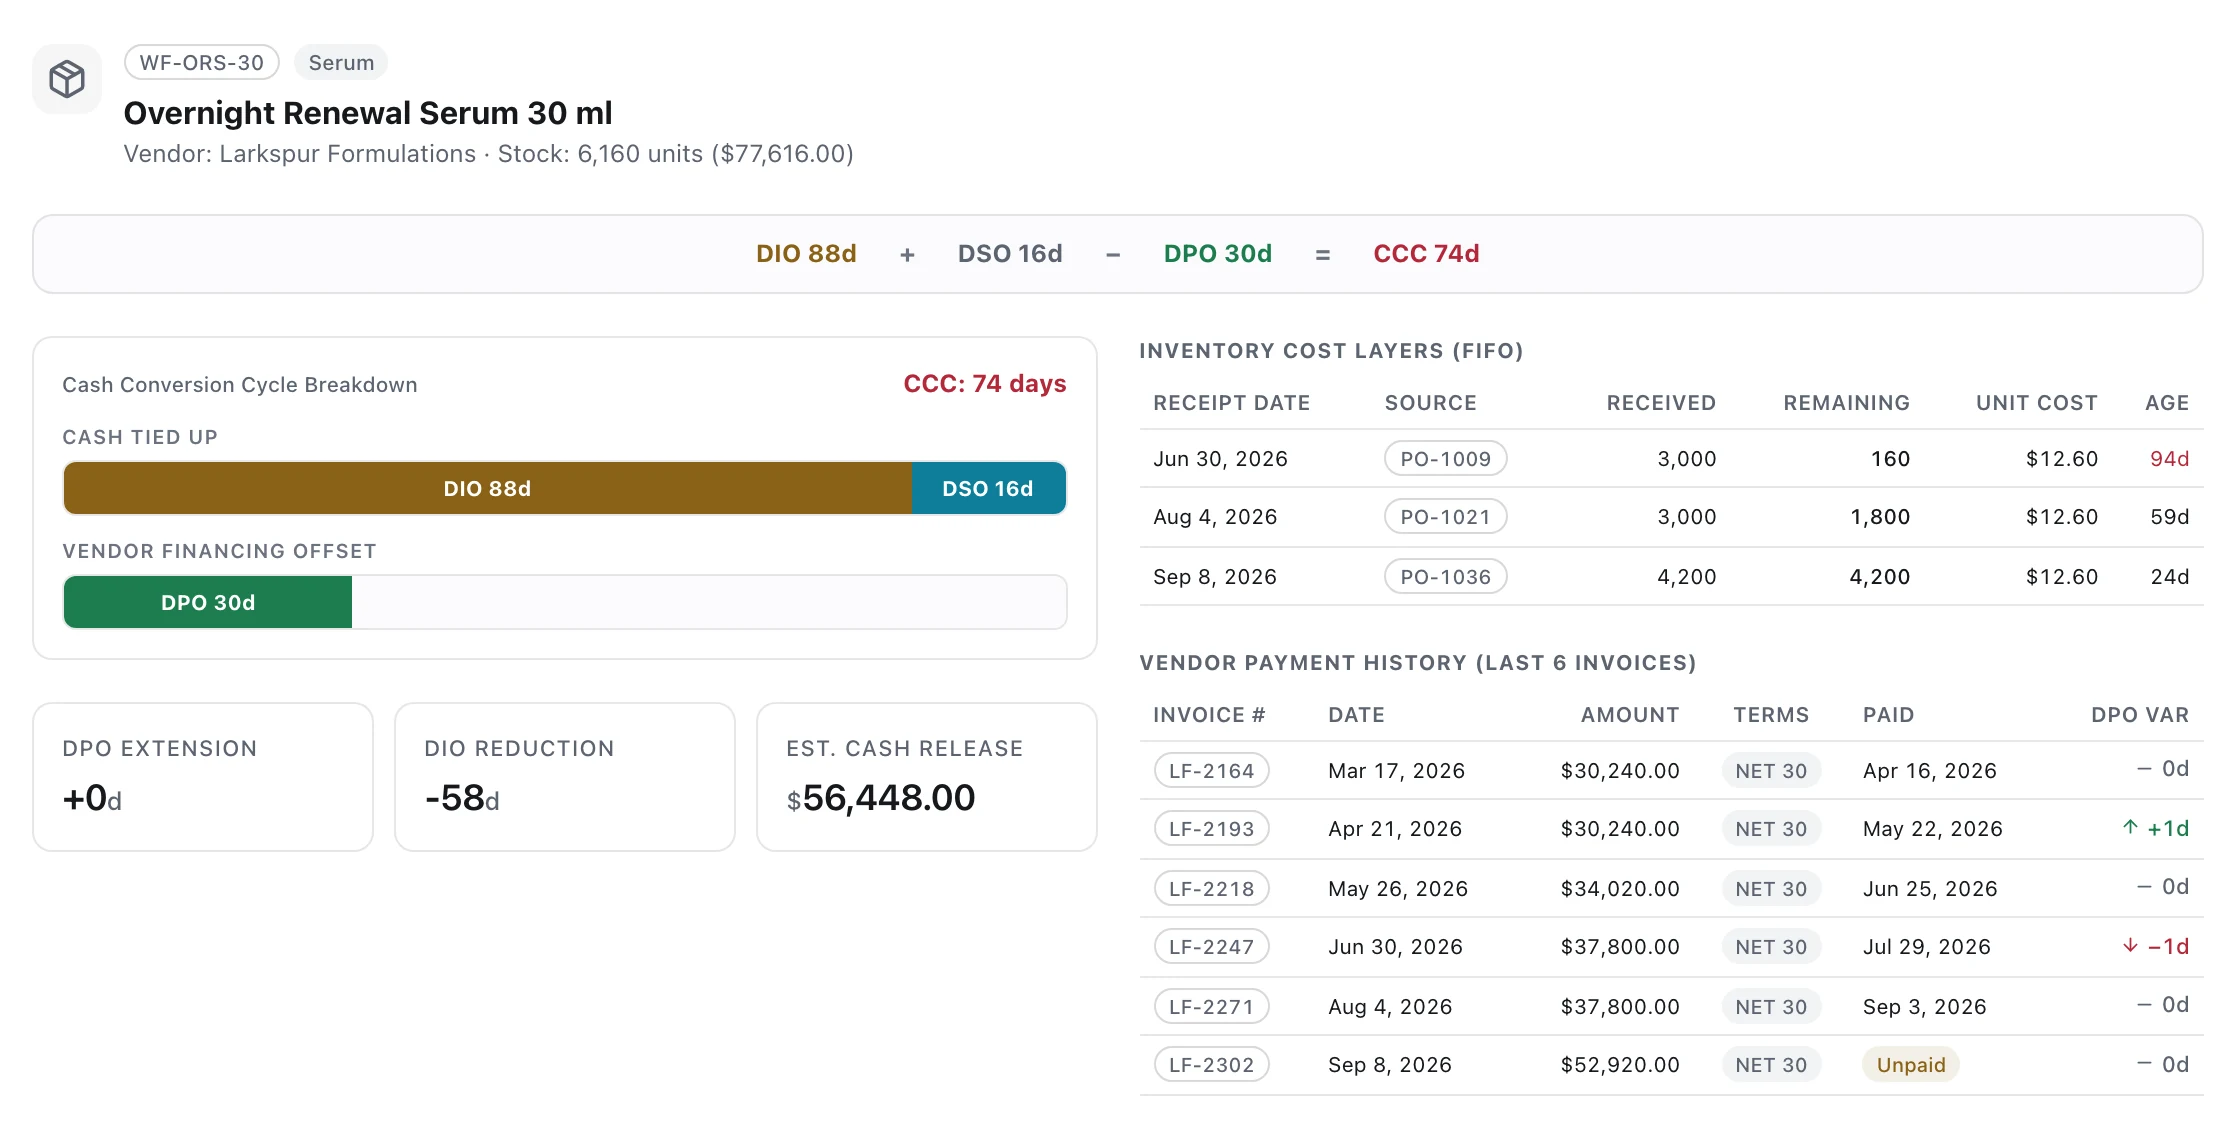This screenshot has height=1128, width=2236.
Task: Click DPO 30d in the formula bar
Action: [1217, 254]
